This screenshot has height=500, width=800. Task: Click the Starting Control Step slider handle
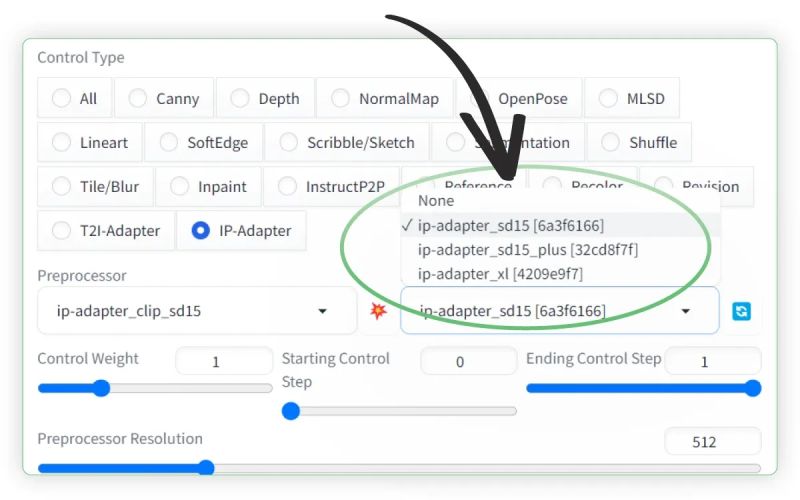click(291, 411)
